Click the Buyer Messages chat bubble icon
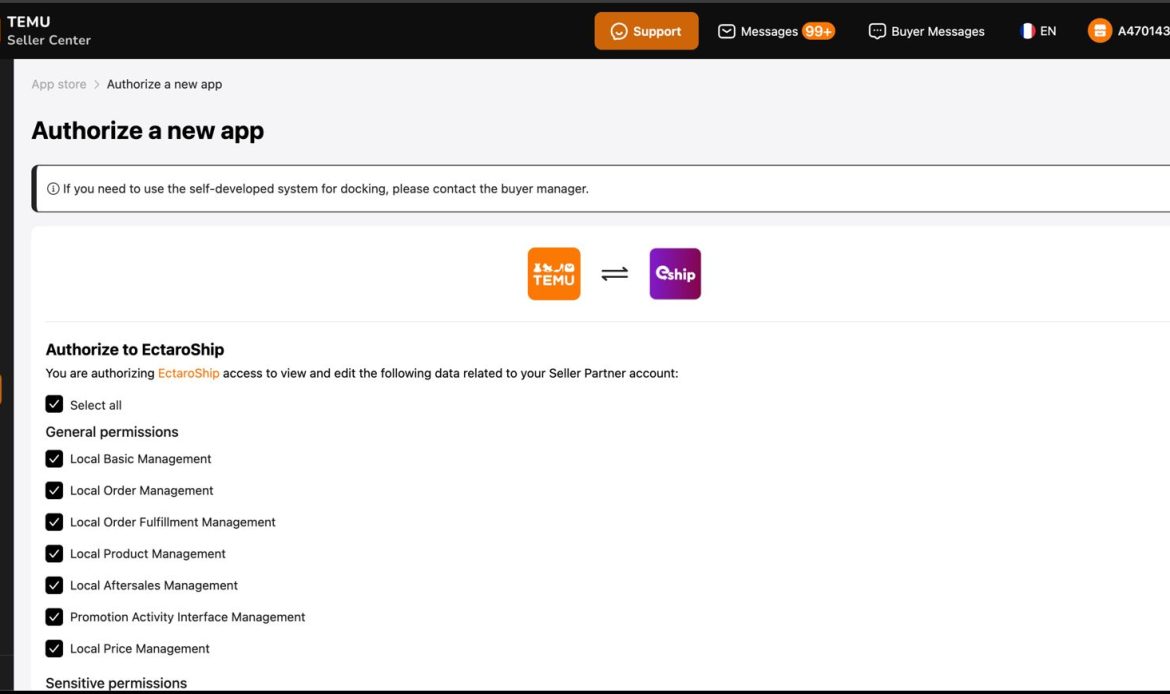 coord(877,32)
